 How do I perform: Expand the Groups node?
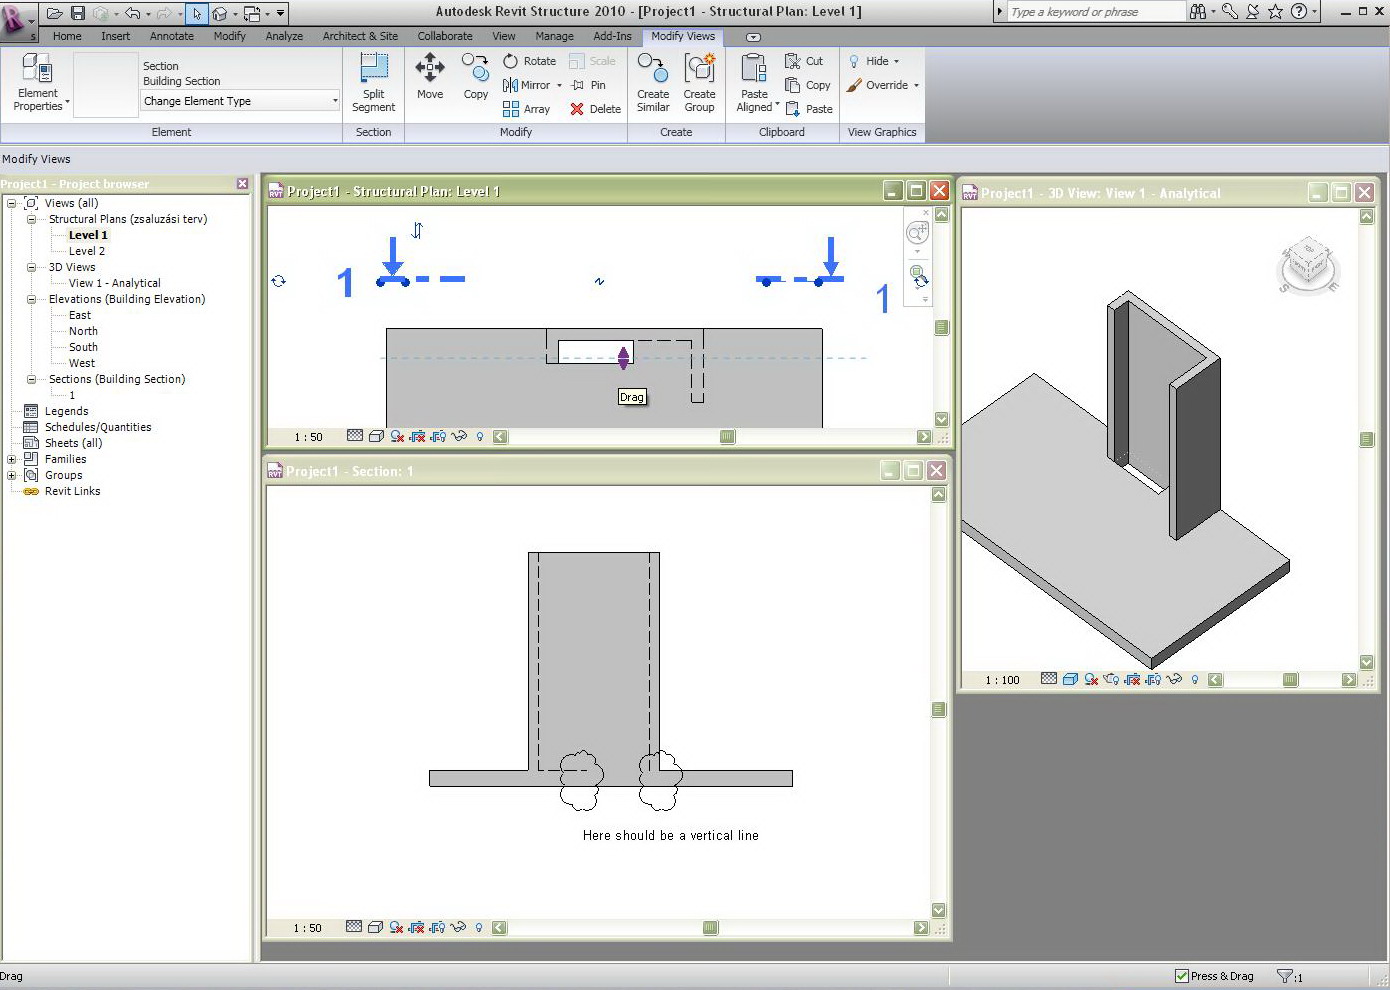11,475
